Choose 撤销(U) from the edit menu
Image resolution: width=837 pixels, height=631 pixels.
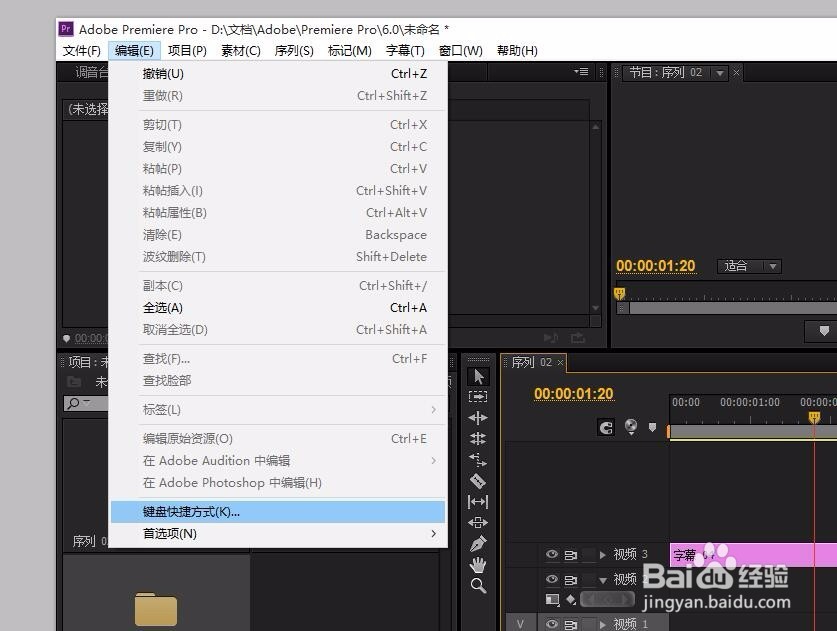(278, 74)
